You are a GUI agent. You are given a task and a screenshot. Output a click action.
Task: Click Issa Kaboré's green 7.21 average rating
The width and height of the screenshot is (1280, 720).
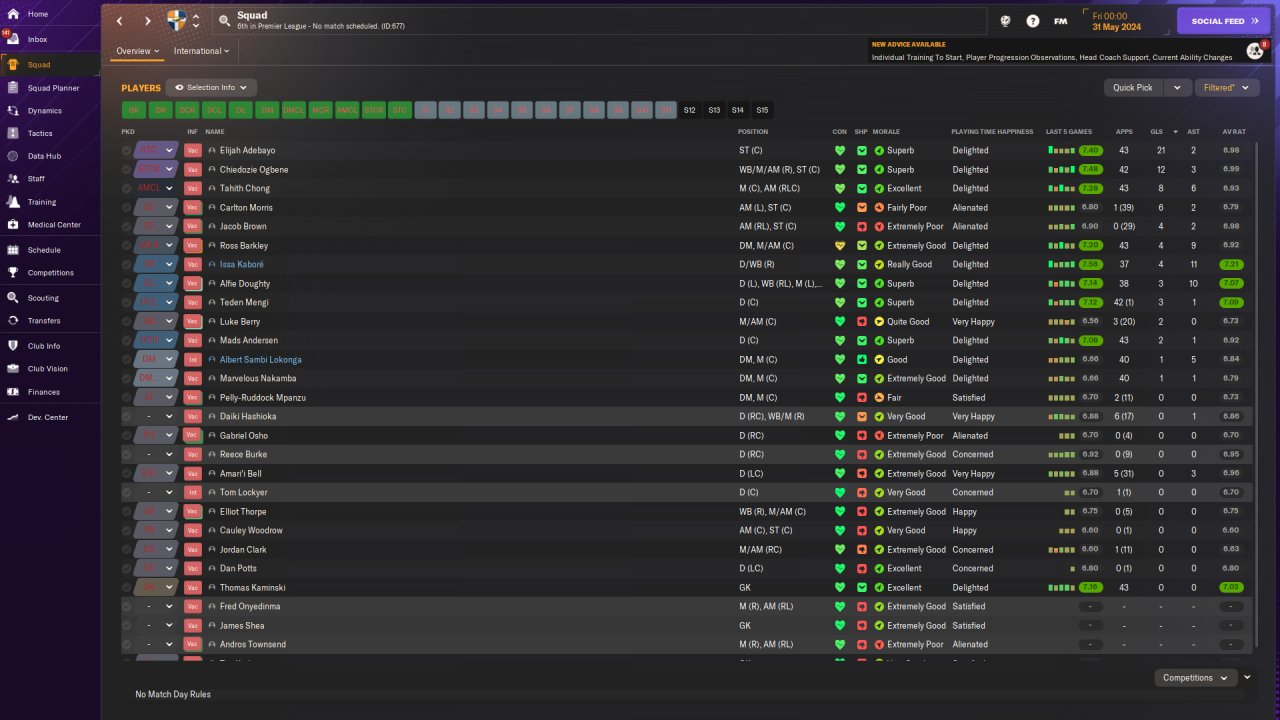coord(1231,265)
